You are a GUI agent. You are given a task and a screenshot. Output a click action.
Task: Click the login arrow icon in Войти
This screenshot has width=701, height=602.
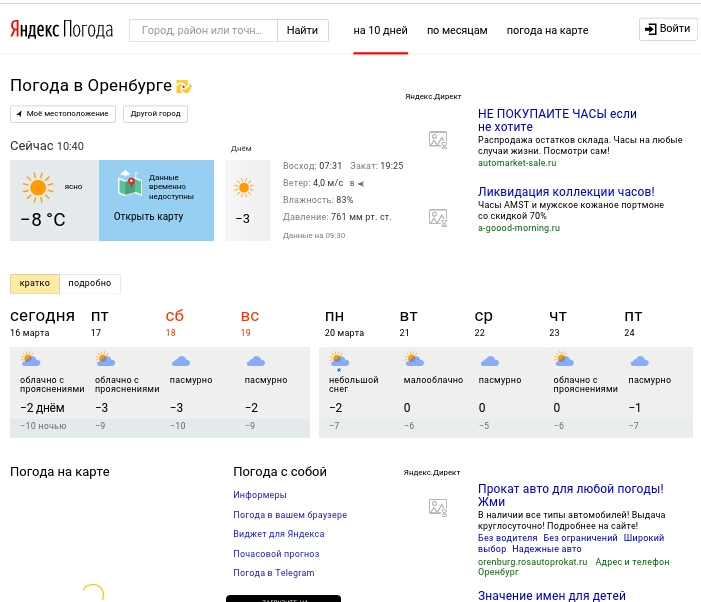tap(650, 29)
